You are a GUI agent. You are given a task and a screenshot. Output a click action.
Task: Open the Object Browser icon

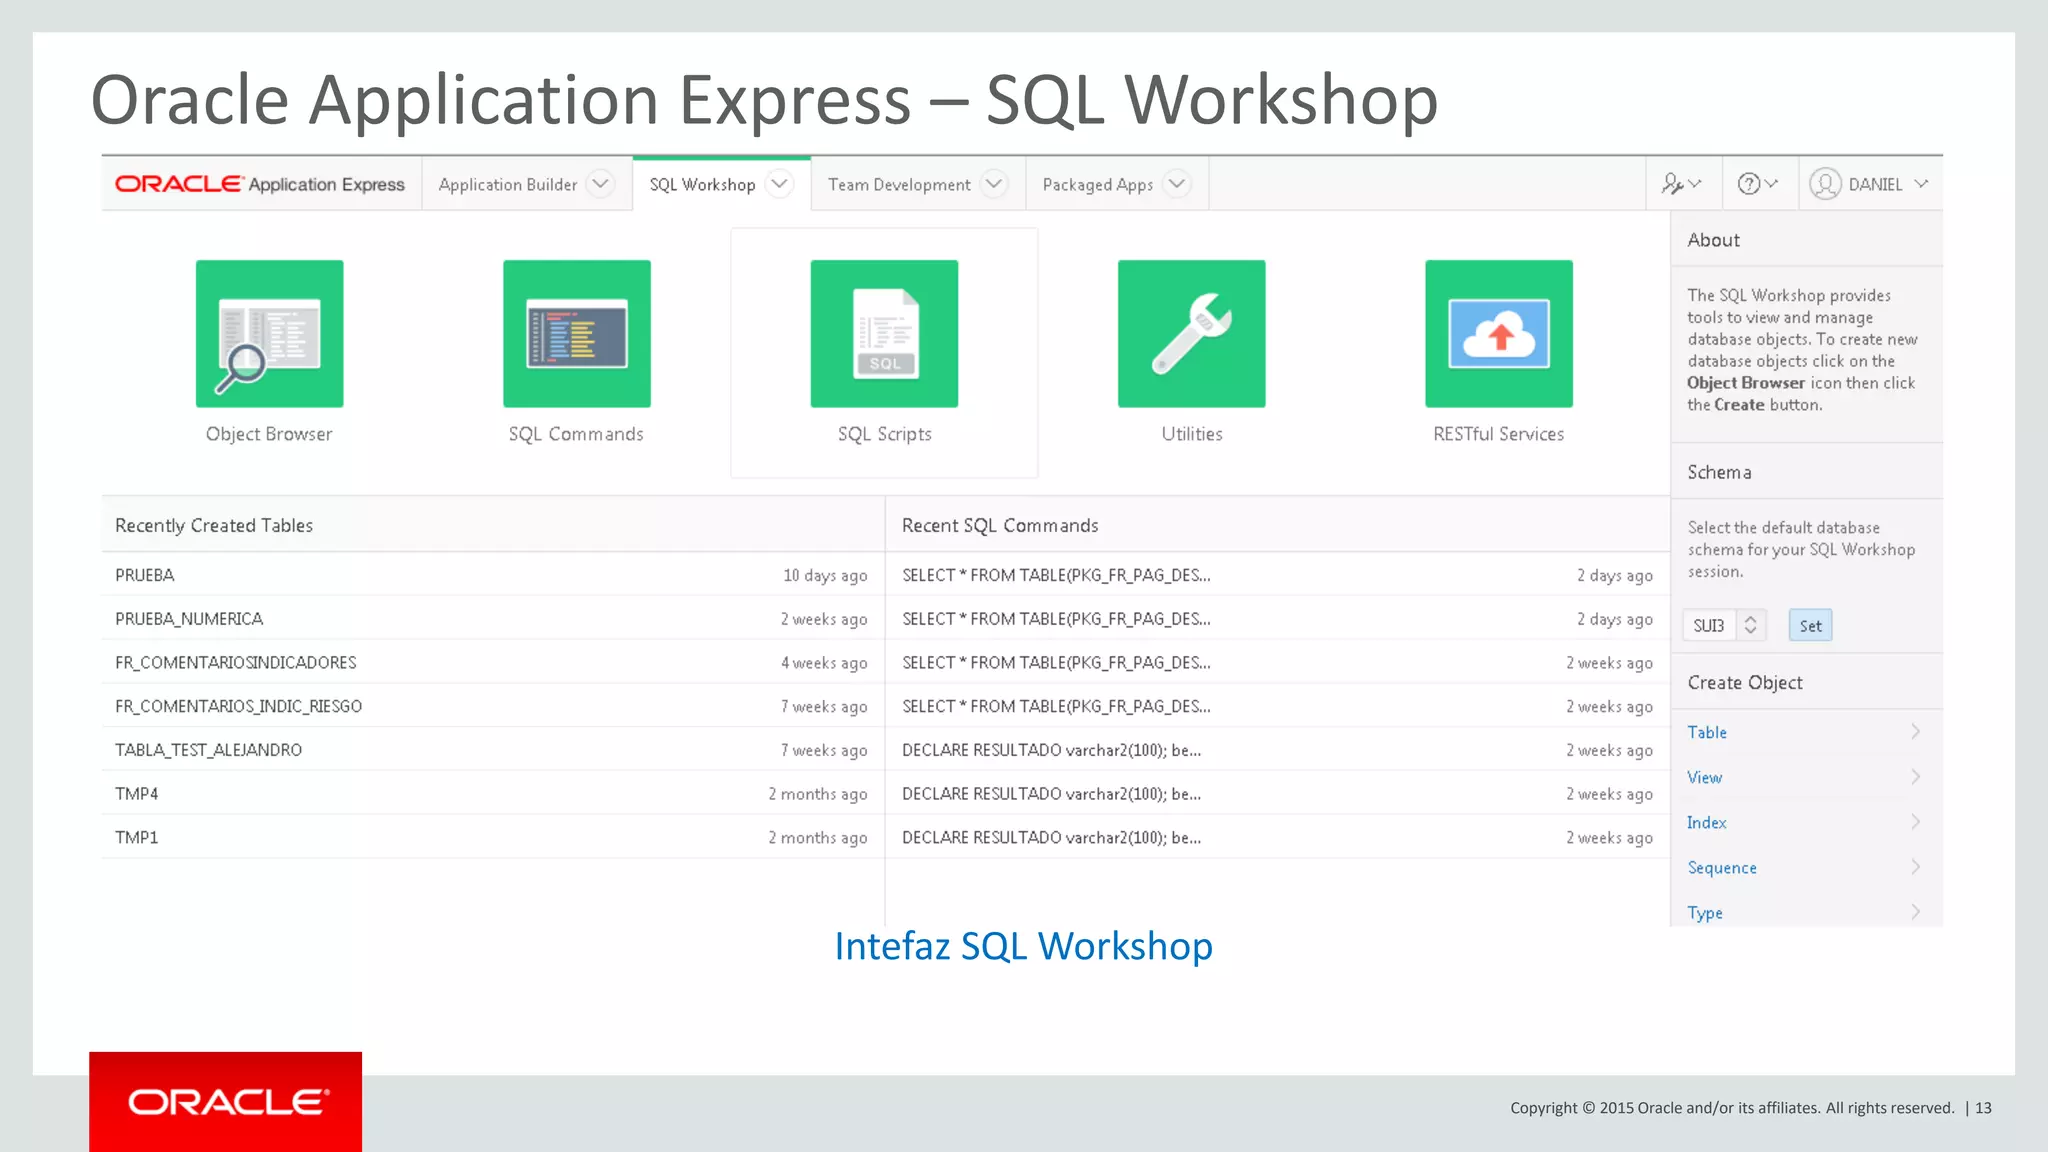[x=269, y=333]
